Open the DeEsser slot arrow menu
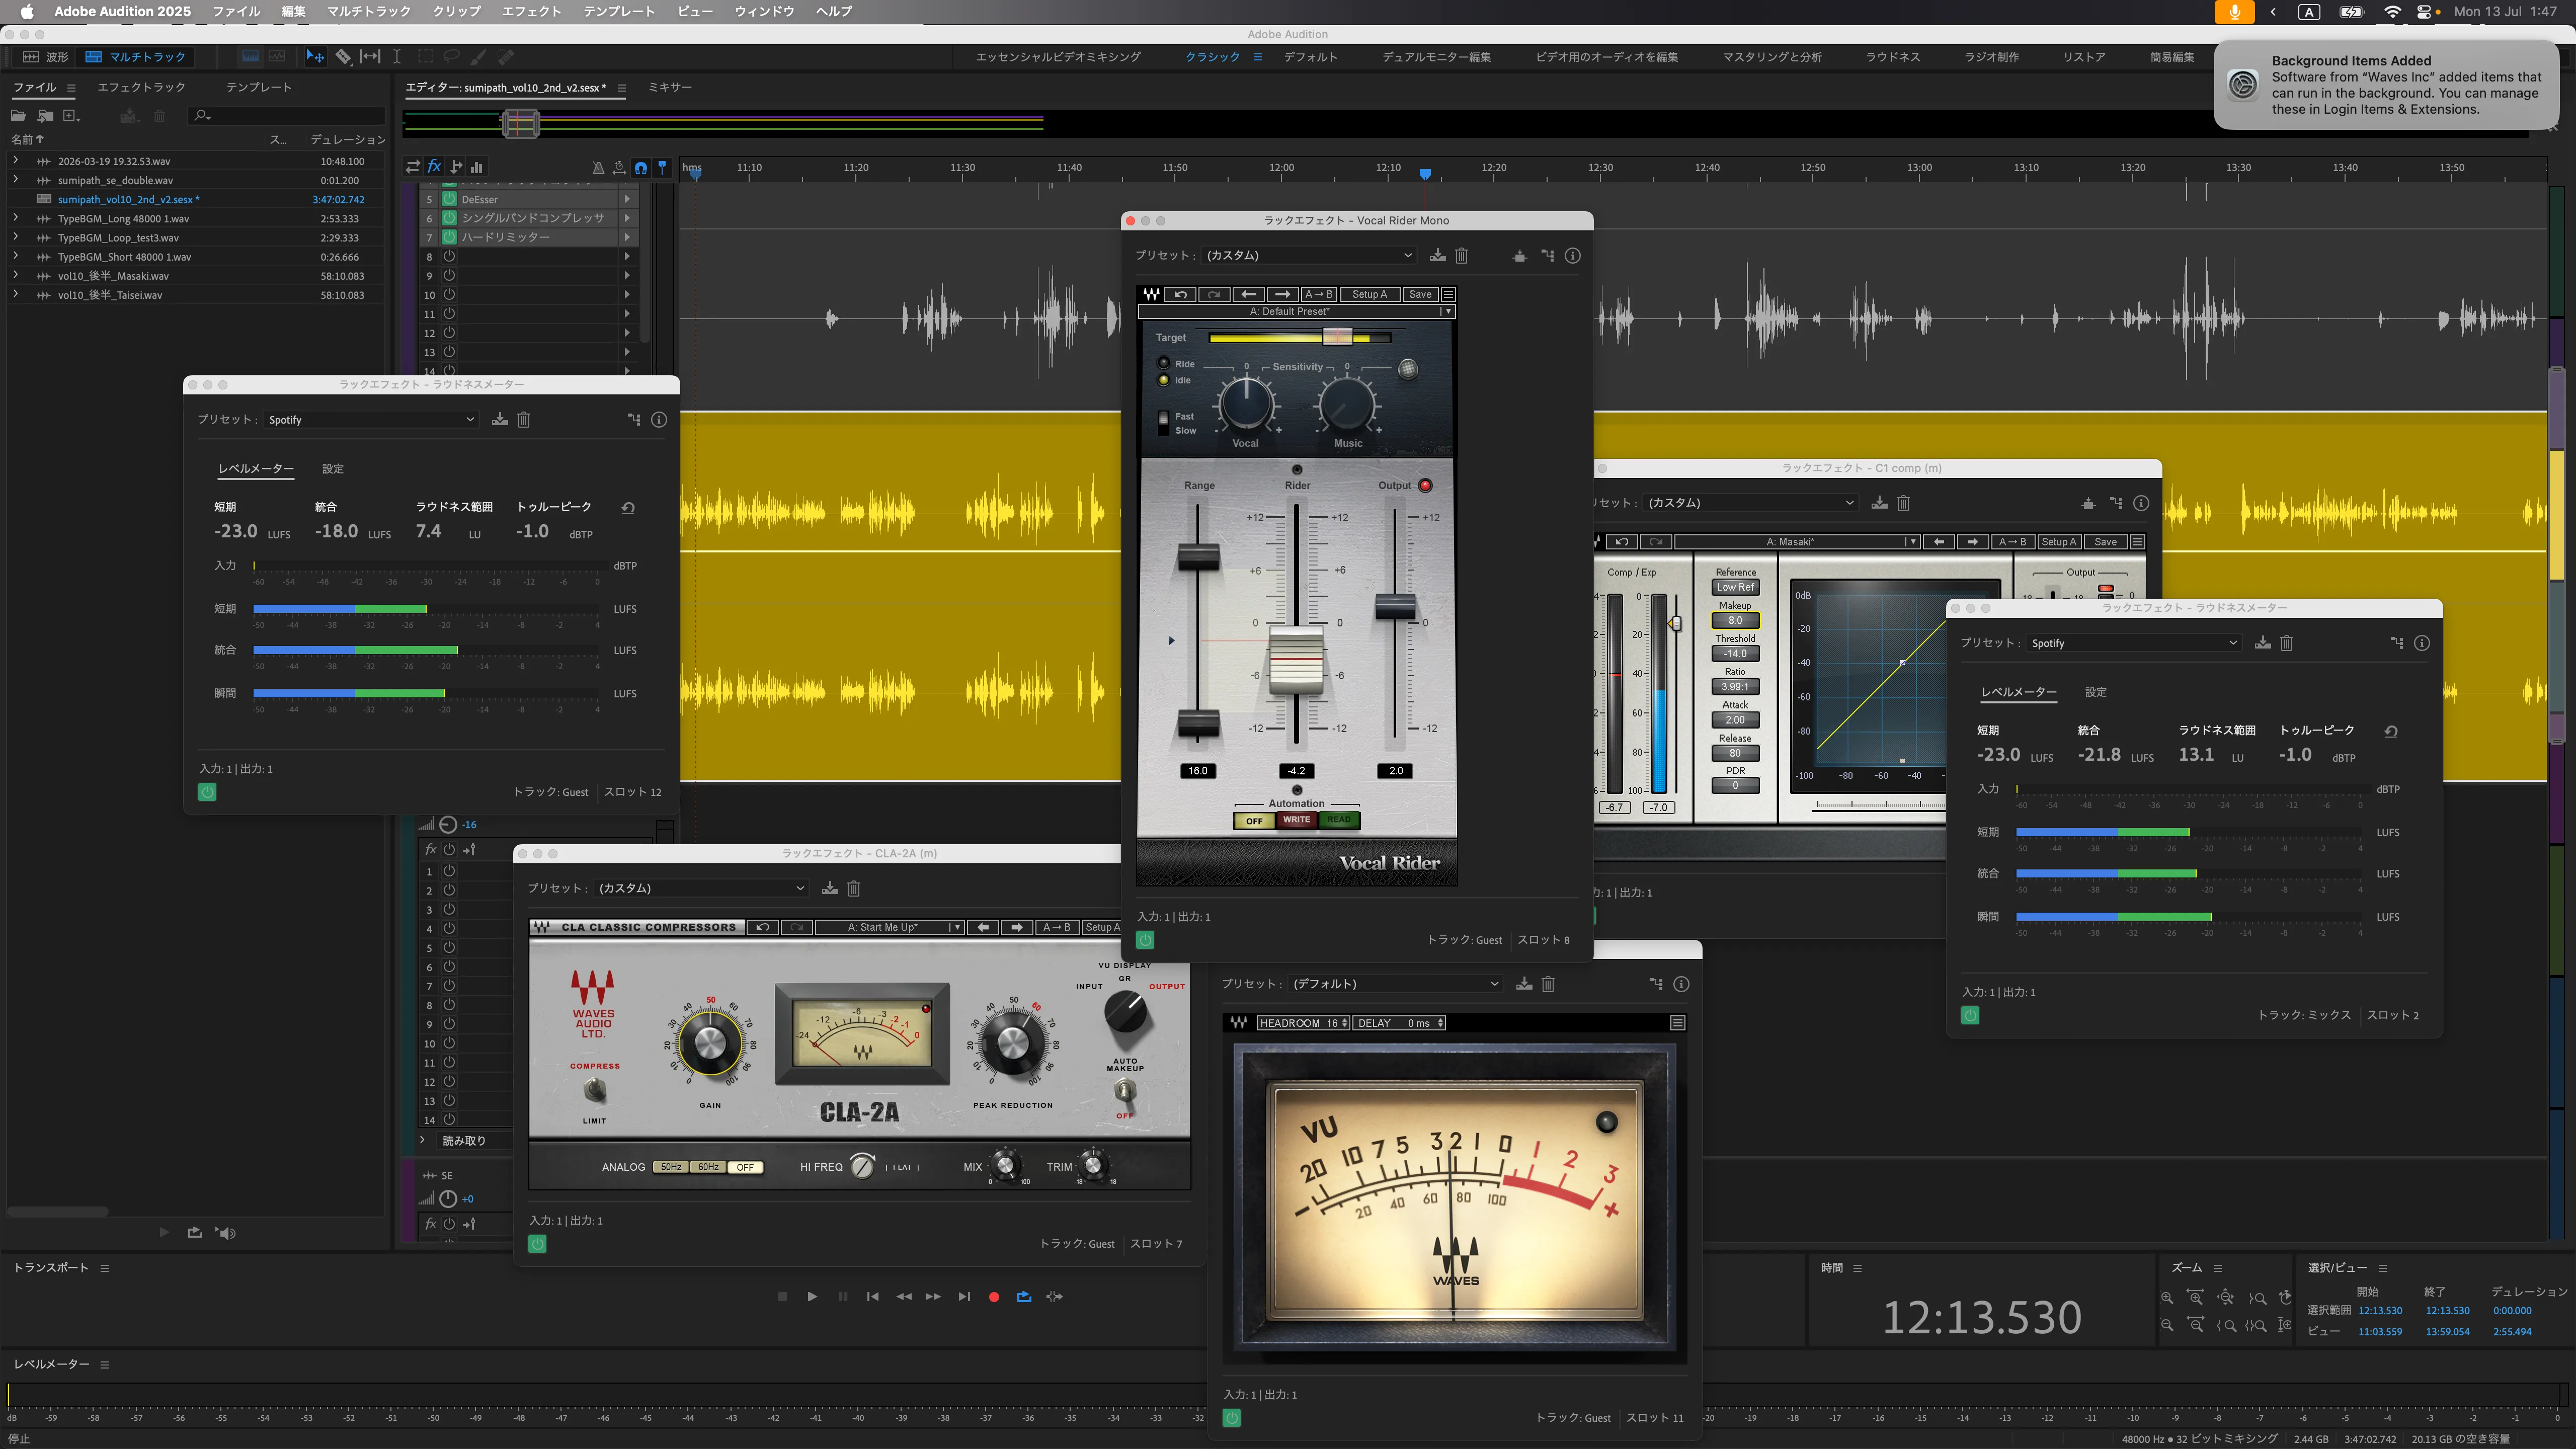The width and height of the screenshot is (2576, 1449). coord(627,199)
